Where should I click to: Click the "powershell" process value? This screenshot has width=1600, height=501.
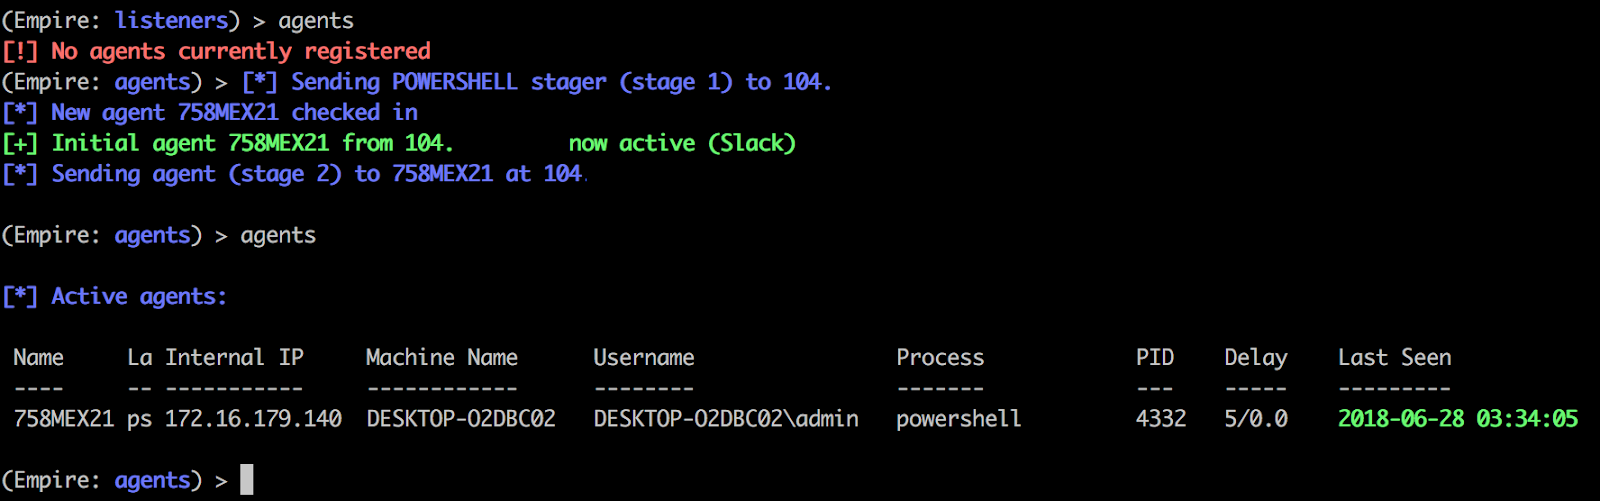click(x=958, y=419)
